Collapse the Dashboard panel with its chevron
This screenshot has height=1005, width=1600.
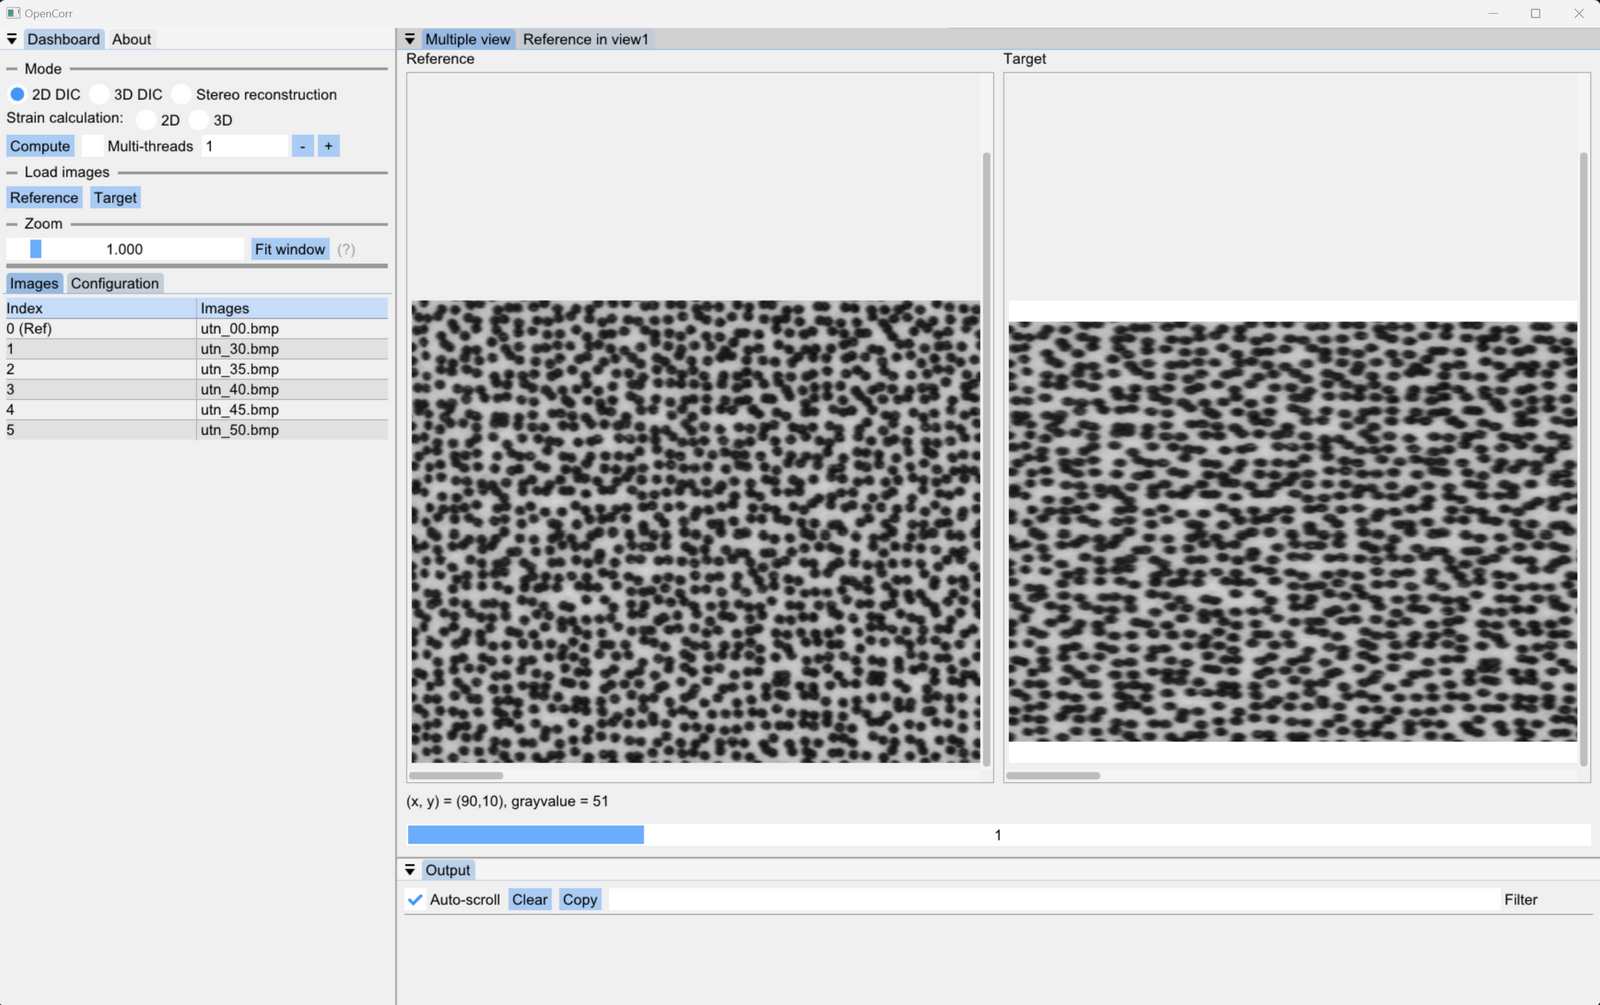(11, 39)
